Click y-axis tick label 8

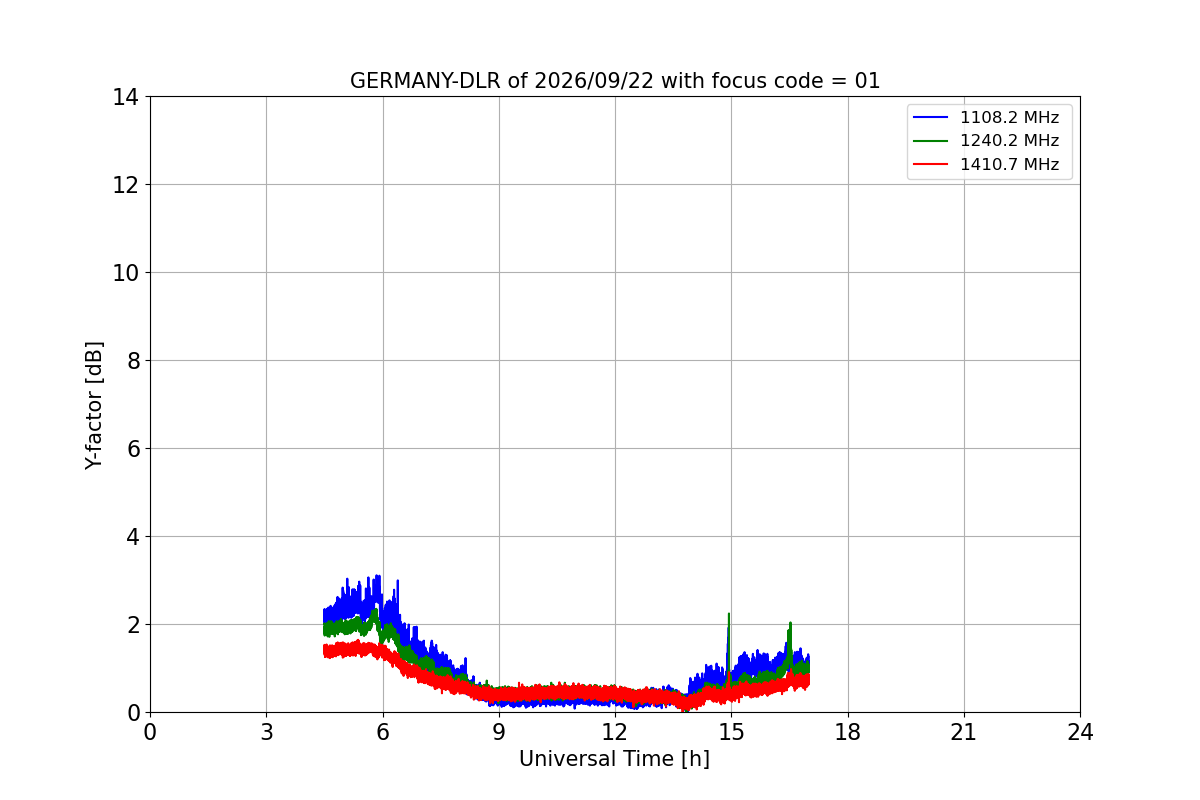(133, 361)
